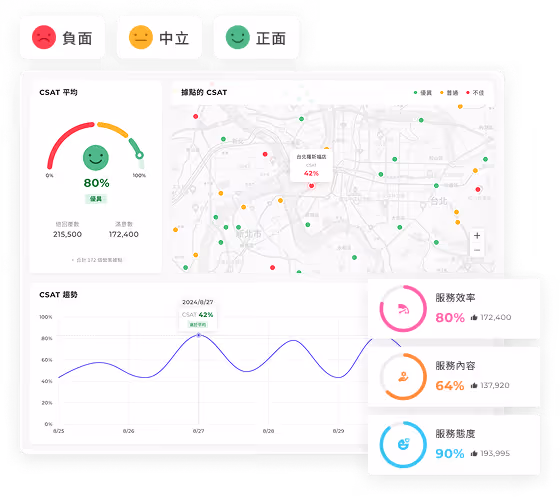The height and width of the screenshot is (499, 560).
Task: Click thumbs-up icon beside 193,995
Action: point(474,453)
